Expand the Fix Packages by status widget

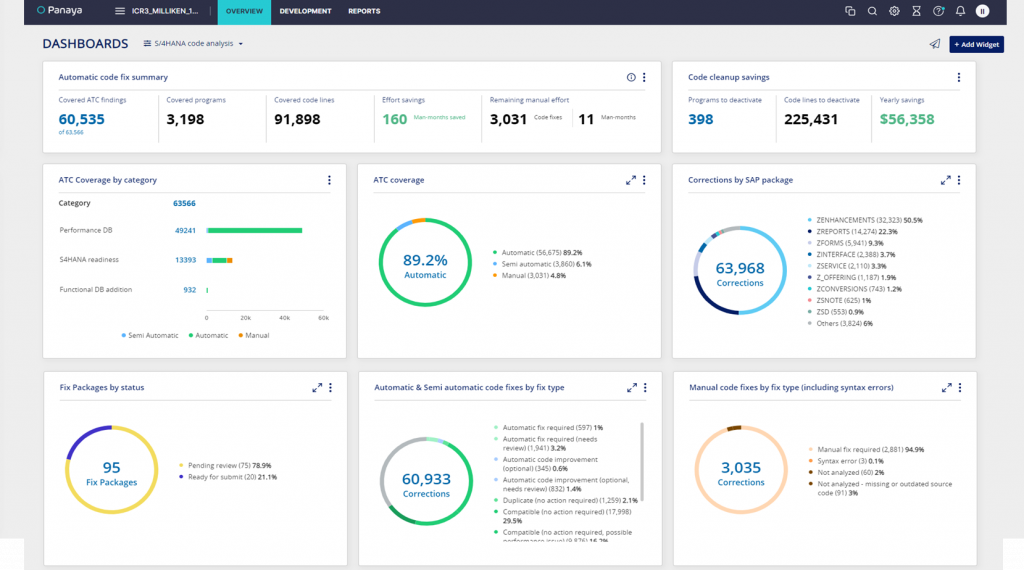(317, 387)
